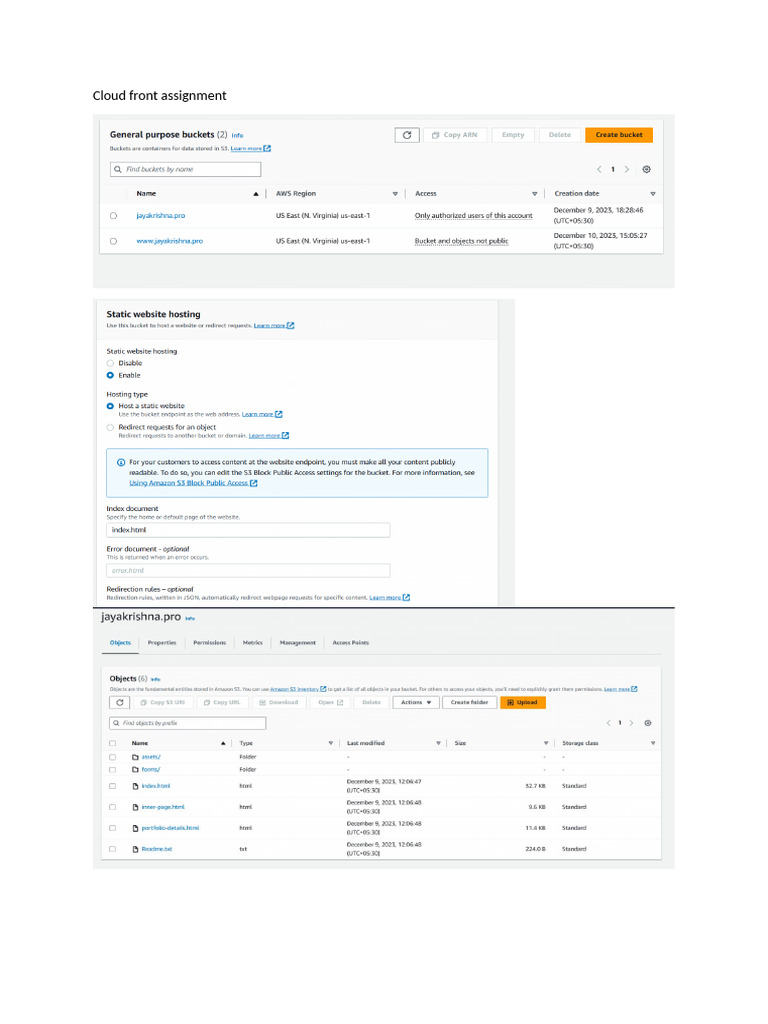Sort objects by Storage class column

tap(653, 743)
